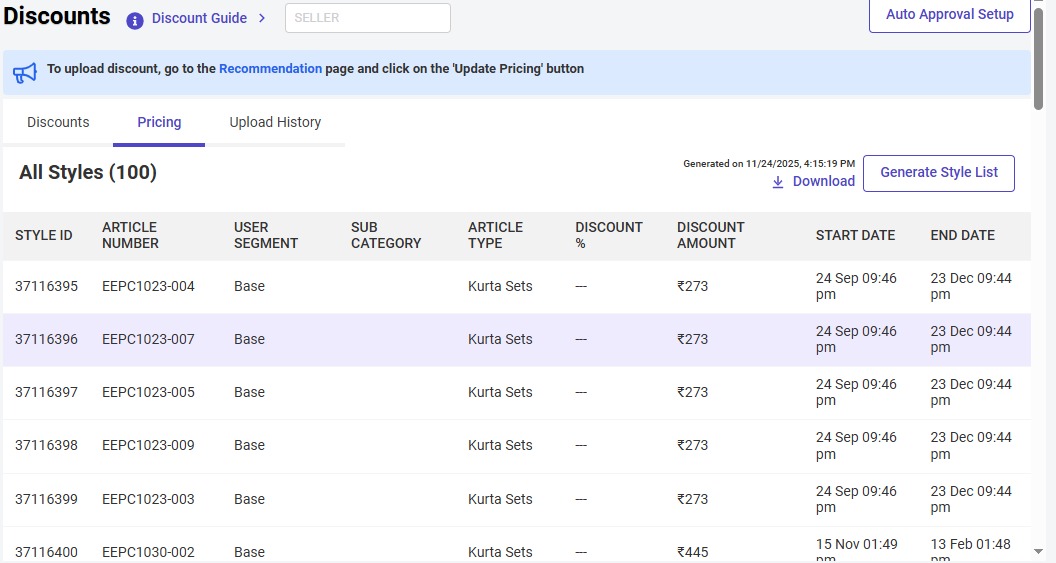The width and height of the screenshot is (1056, 563).
Task: Click article number EEPC1023-009
Action: coord(148,446)
